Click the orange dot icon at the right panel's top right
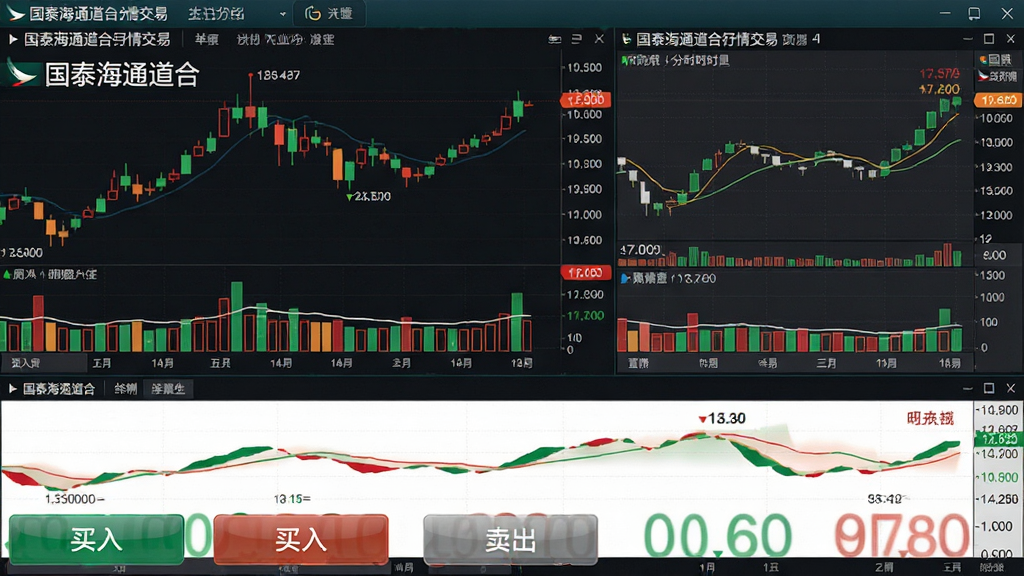Viewport: 1024px width, 576px height. (983, 60)
